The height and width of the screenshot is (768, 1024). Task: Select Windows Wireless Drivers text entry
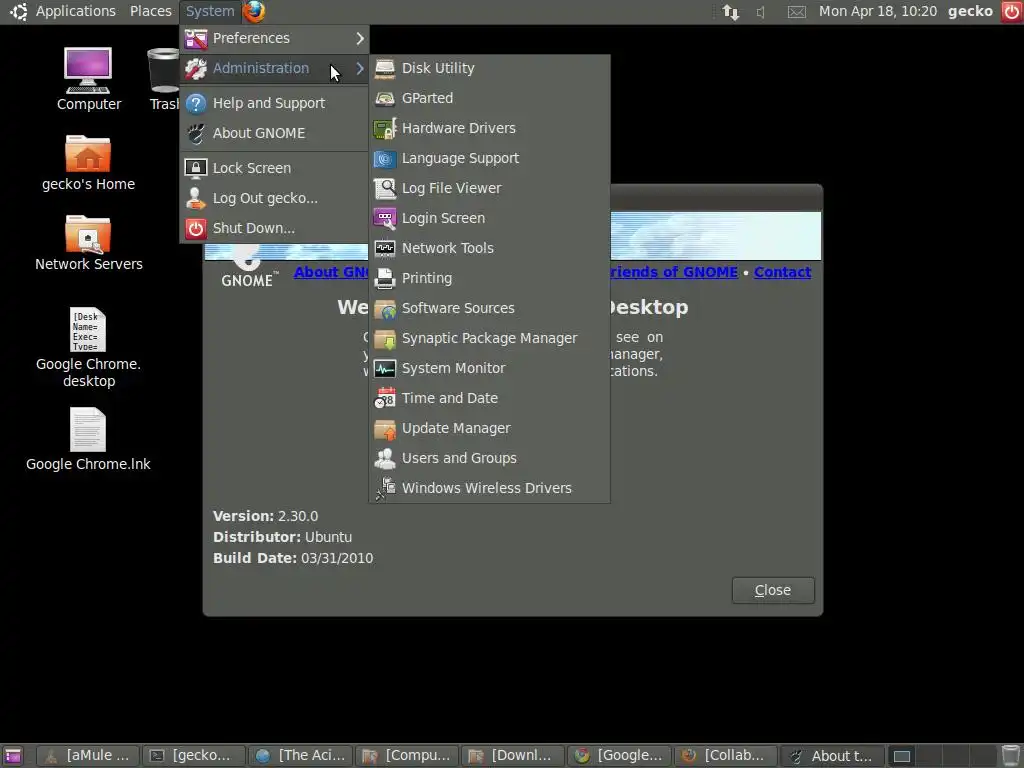click(x=487, y=488)
